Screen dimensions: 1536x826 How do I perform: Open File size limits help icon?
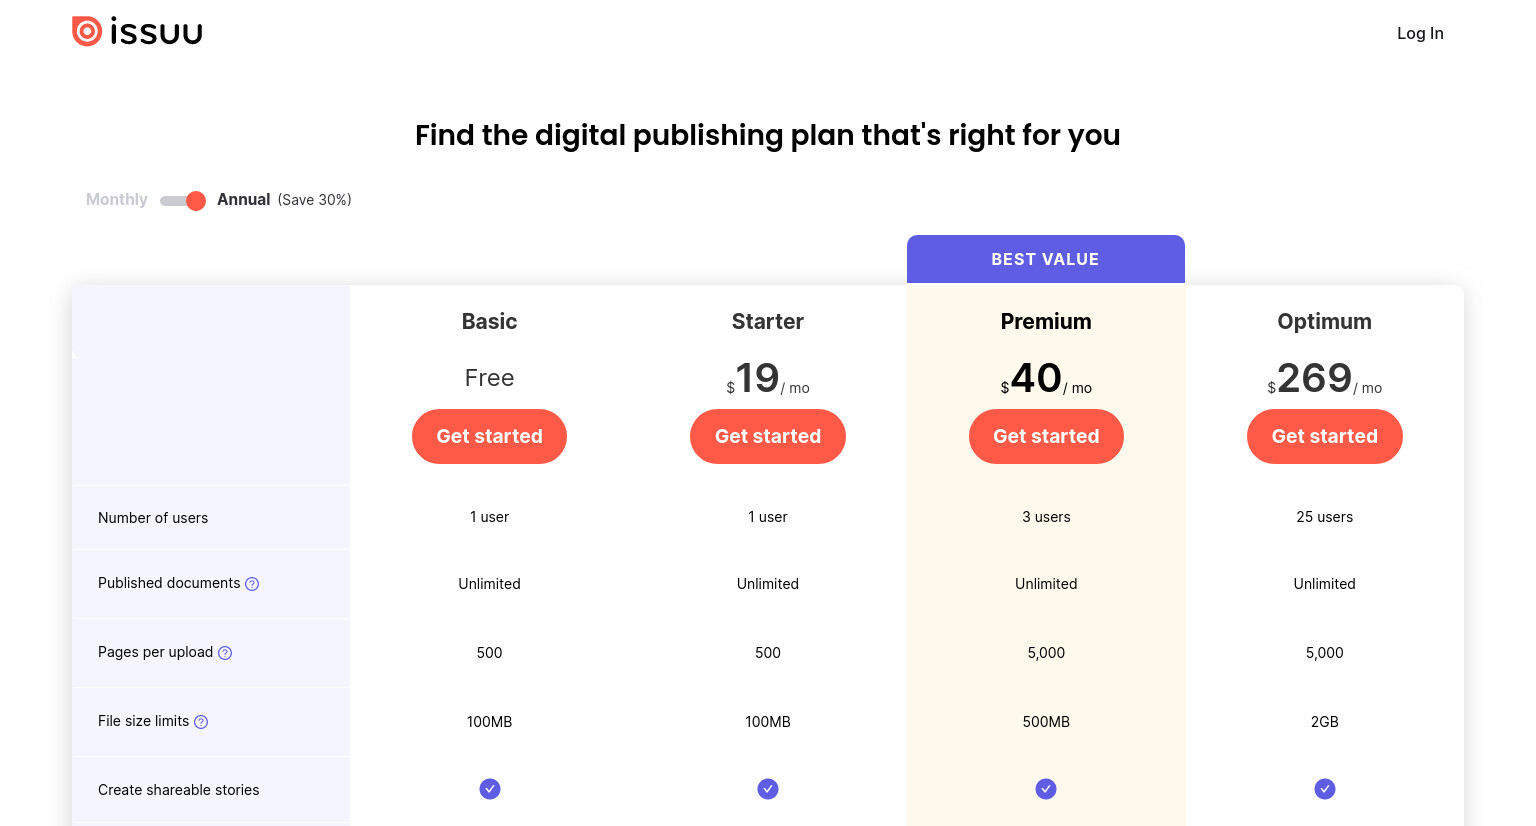[201, 722]
